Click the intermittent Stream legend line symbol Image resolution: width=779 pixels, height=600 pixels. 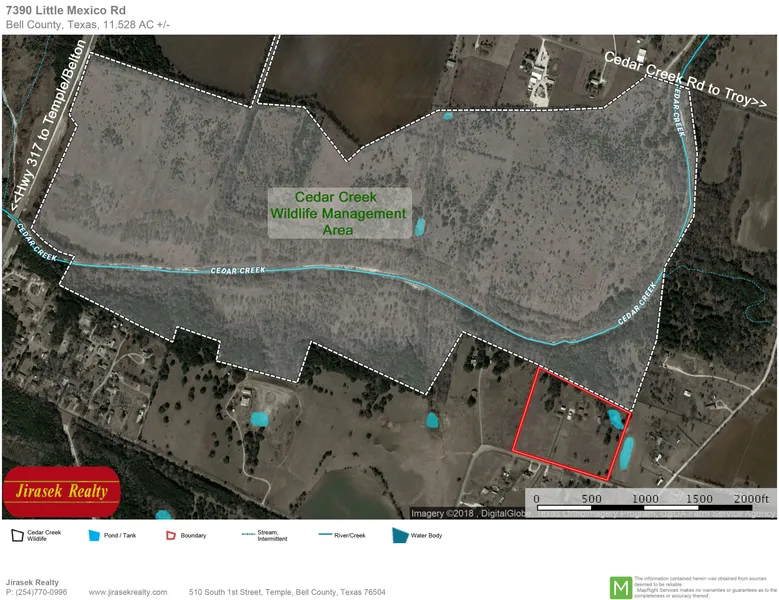248,535
